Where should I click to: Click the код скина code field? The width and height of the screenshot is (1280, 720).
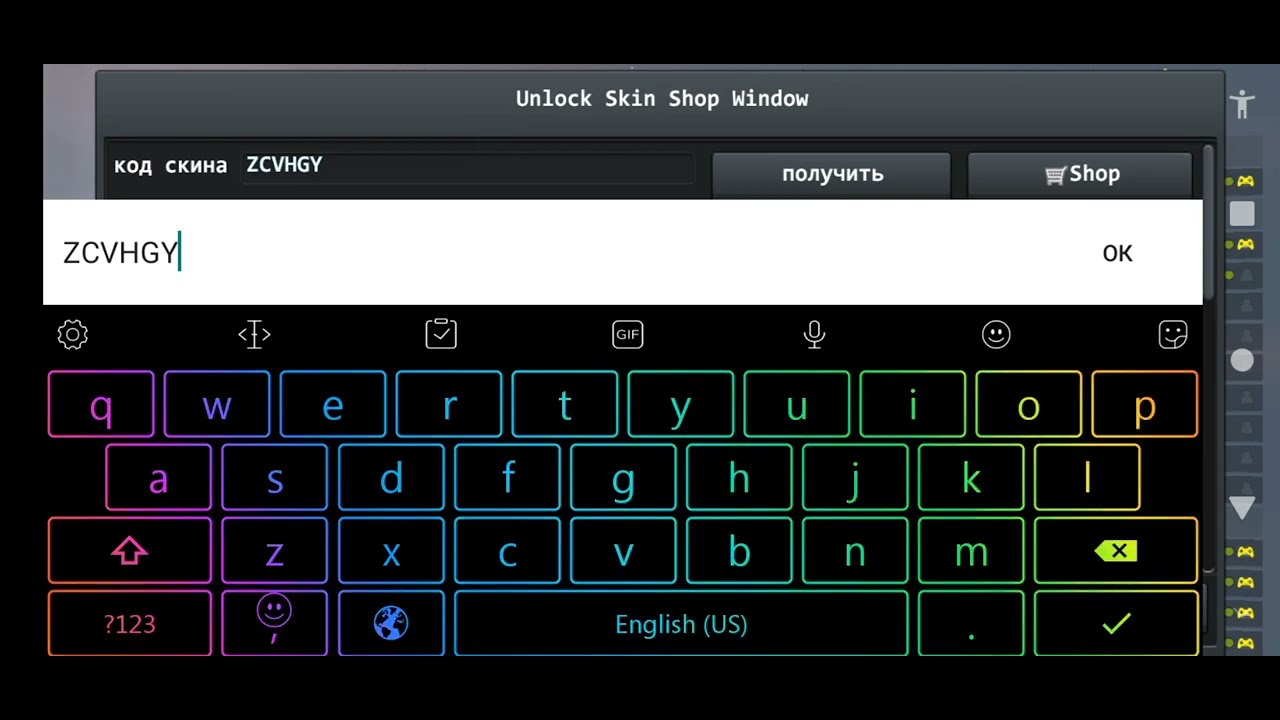pos(469,166)
